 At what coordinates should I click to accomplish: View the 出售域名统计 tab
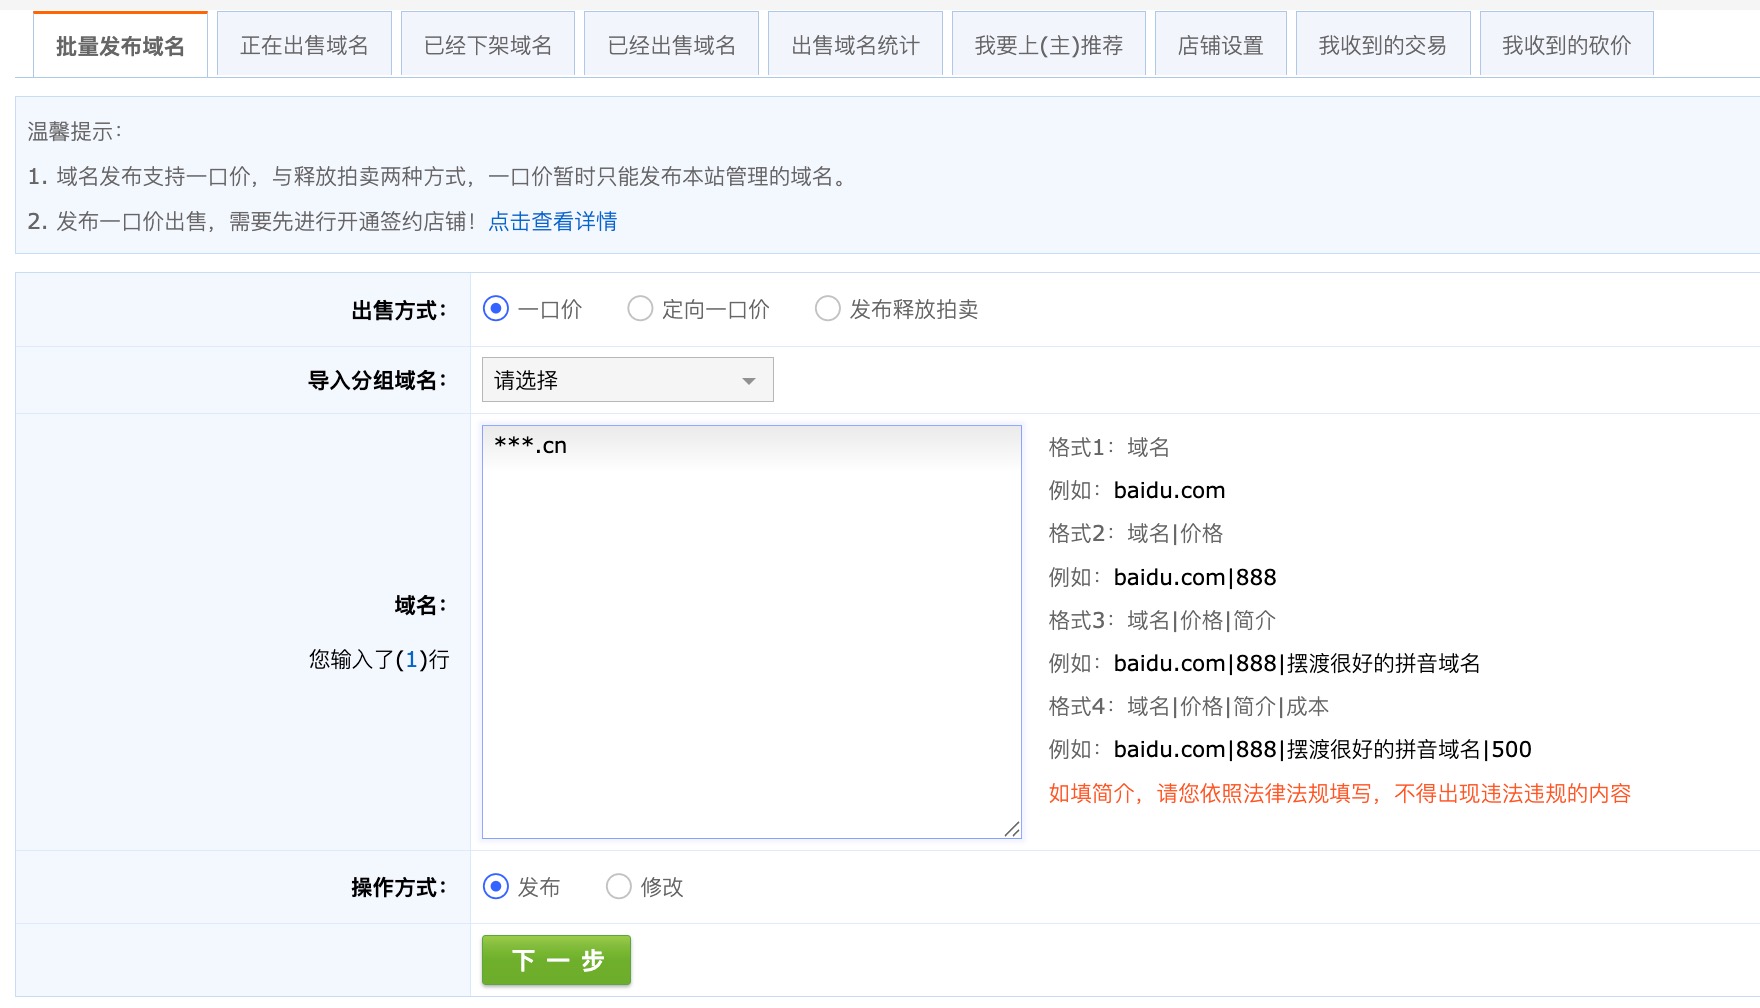[855, 45]
